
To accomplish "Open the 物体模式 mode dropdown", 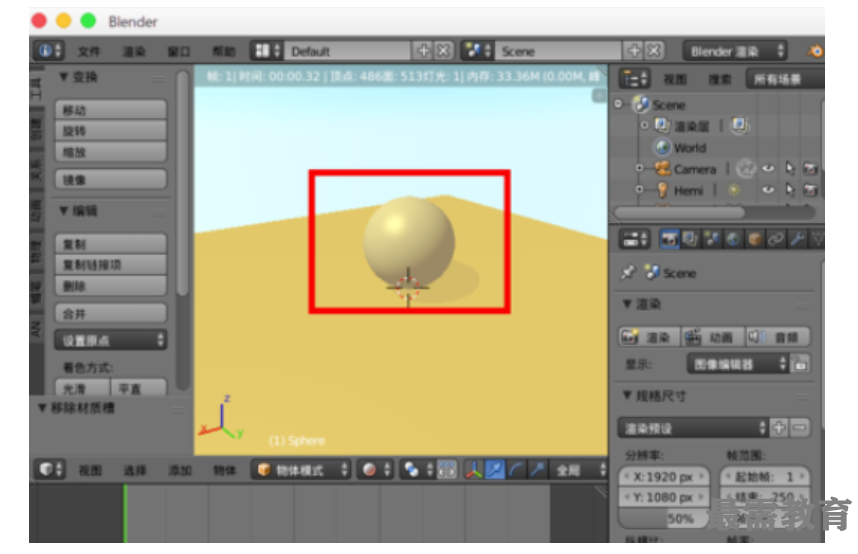I will coord(300,470).
